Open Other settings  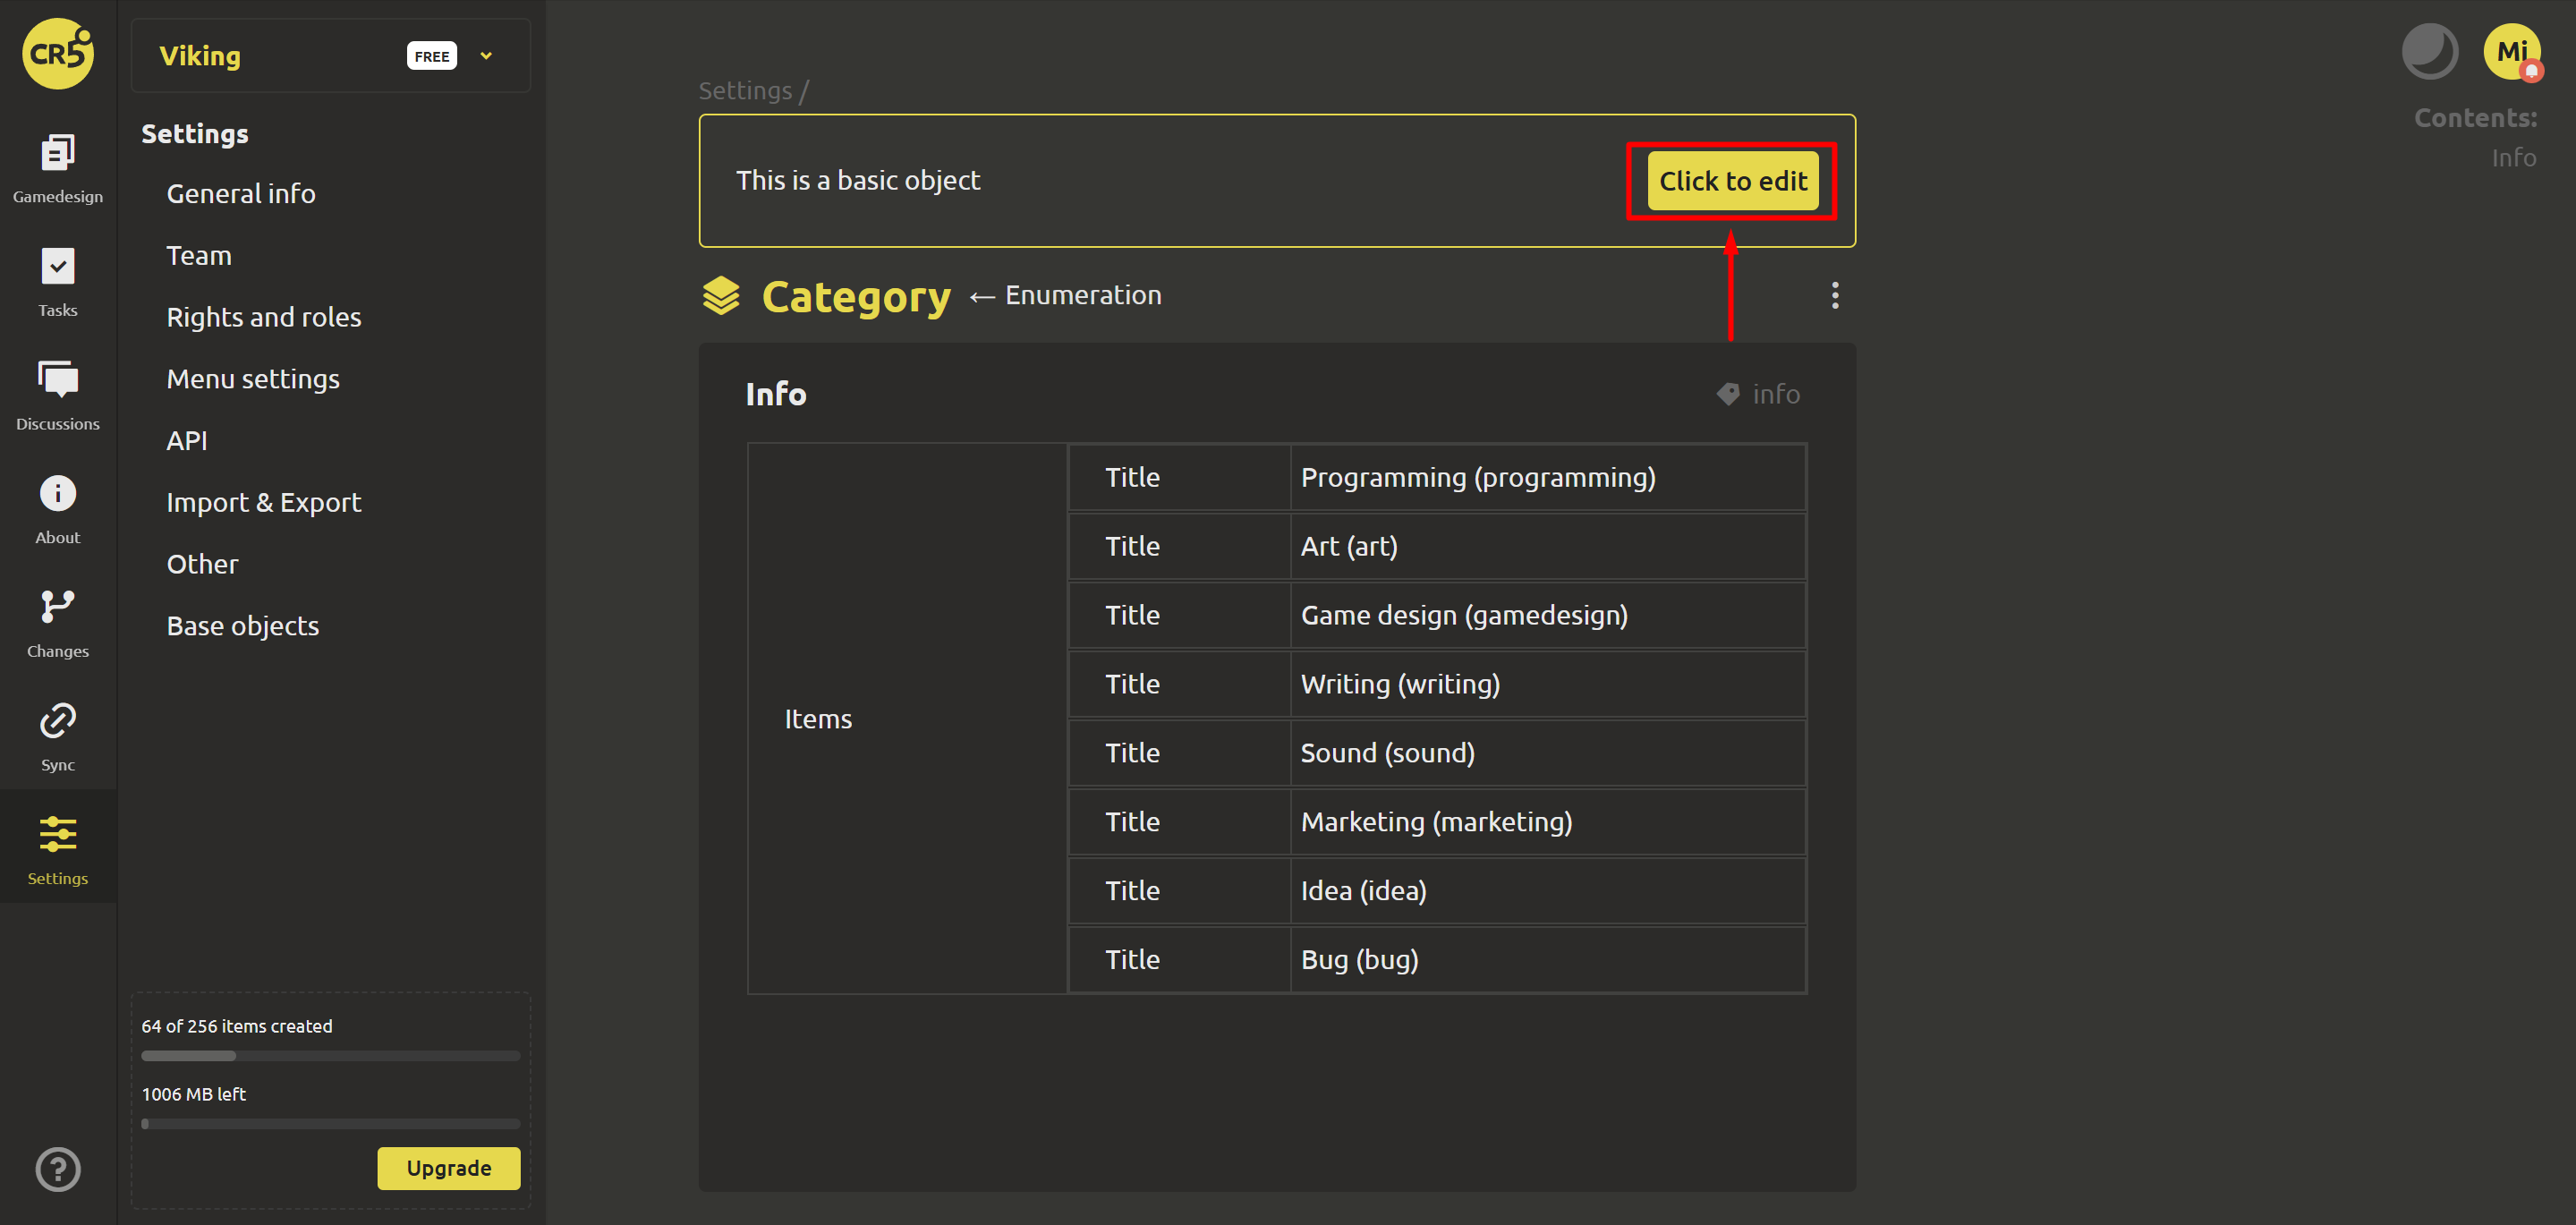pyautogui.click(x=202, y=564)
